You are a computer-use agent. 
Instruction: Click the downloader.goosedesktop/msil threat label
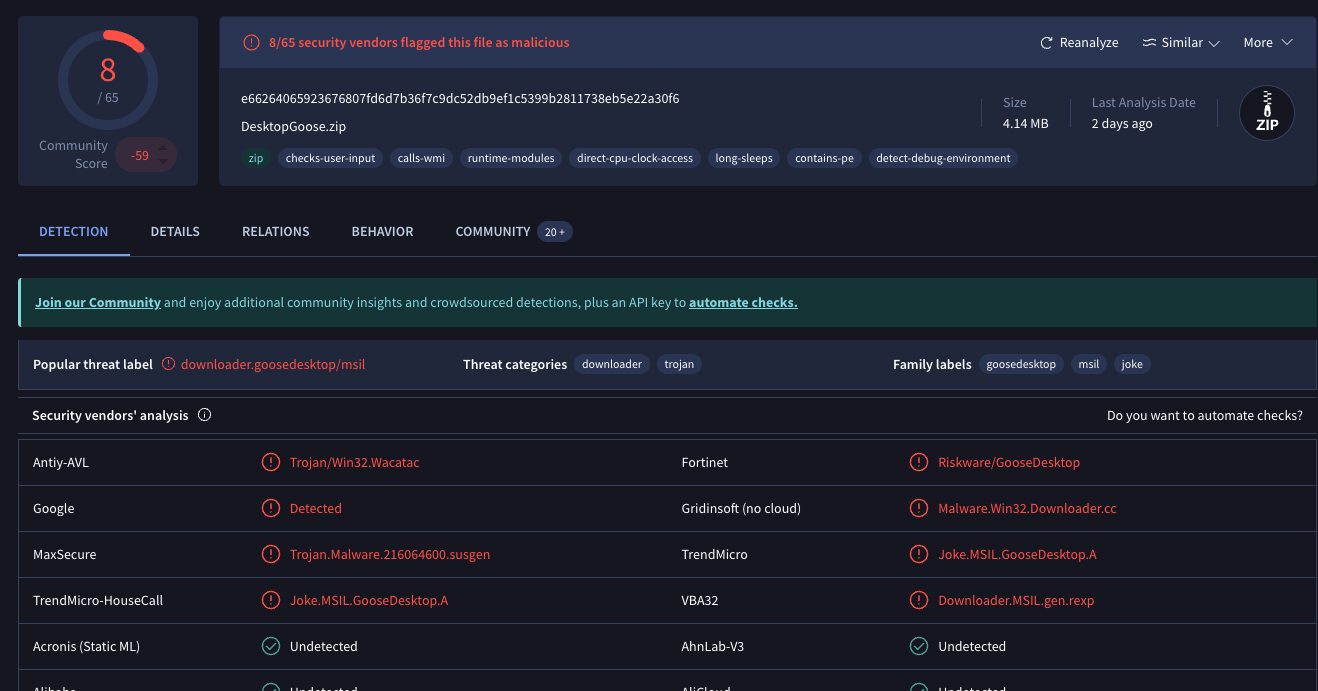coord(273,364)
